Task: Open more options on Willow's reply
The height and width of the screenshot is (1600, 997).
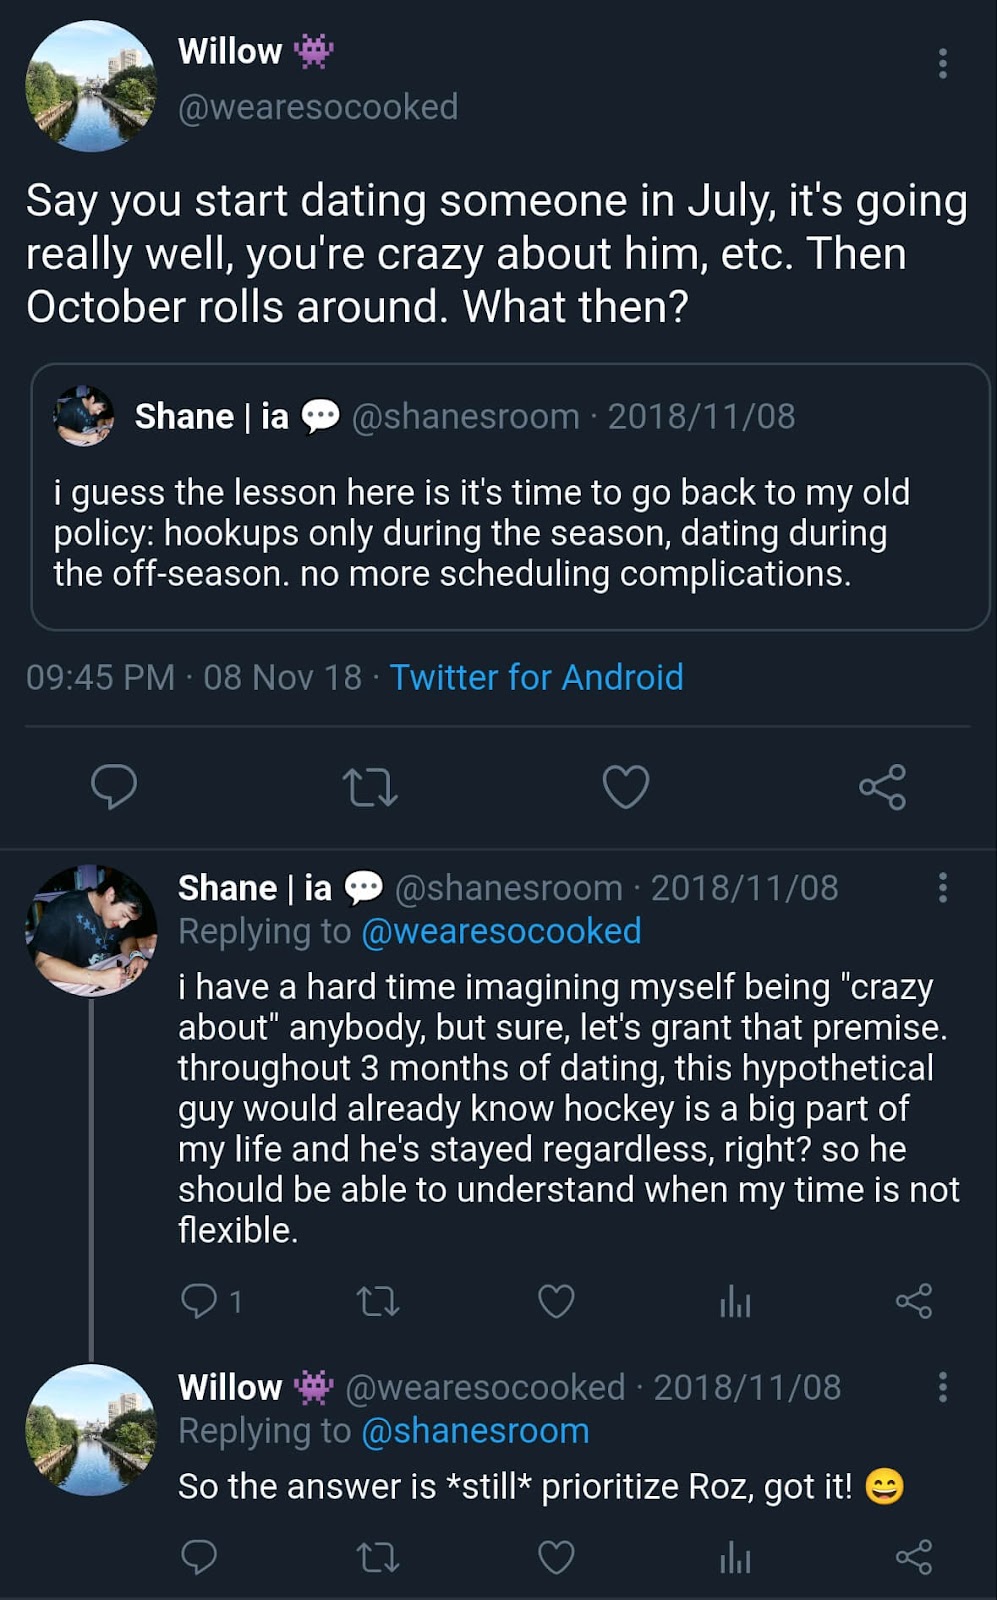Action: (942, 1387)
